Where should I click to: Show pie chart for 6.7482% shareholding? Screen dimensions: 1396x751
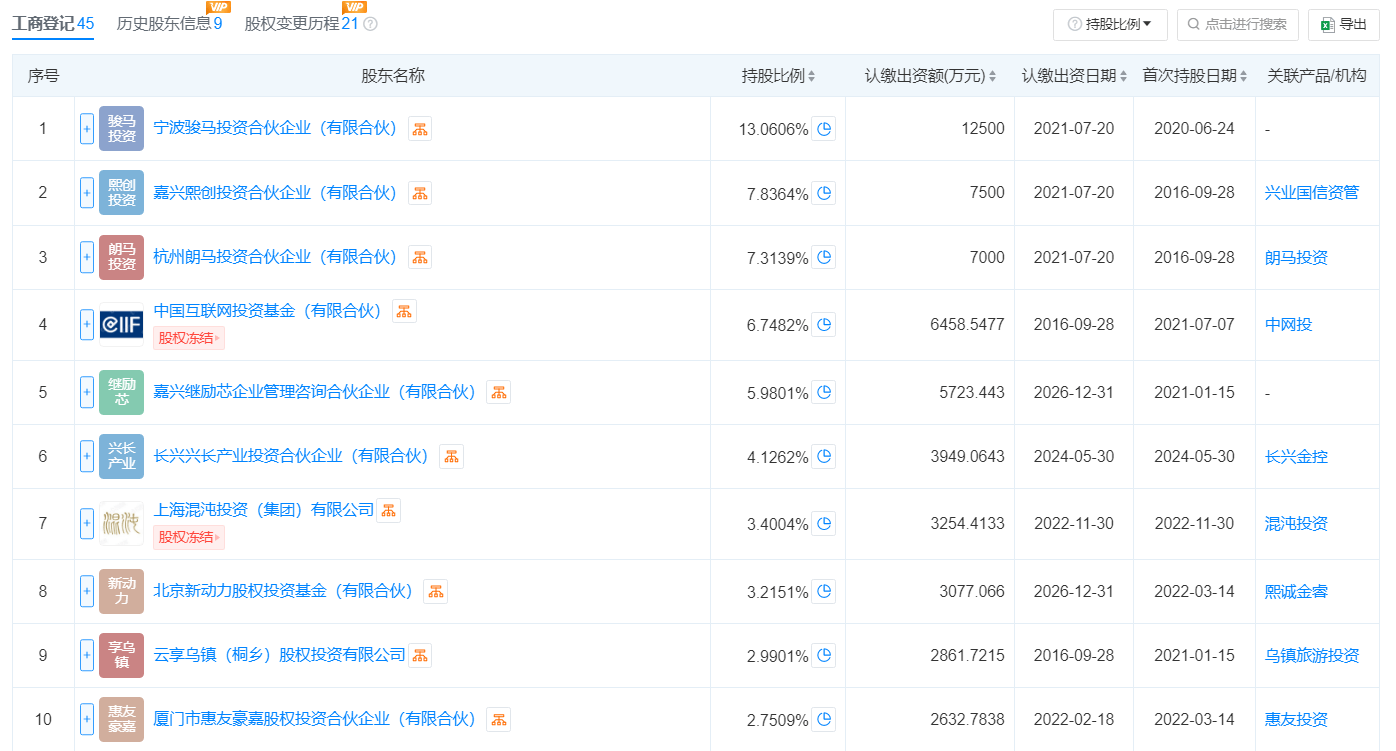click(824, 325)
